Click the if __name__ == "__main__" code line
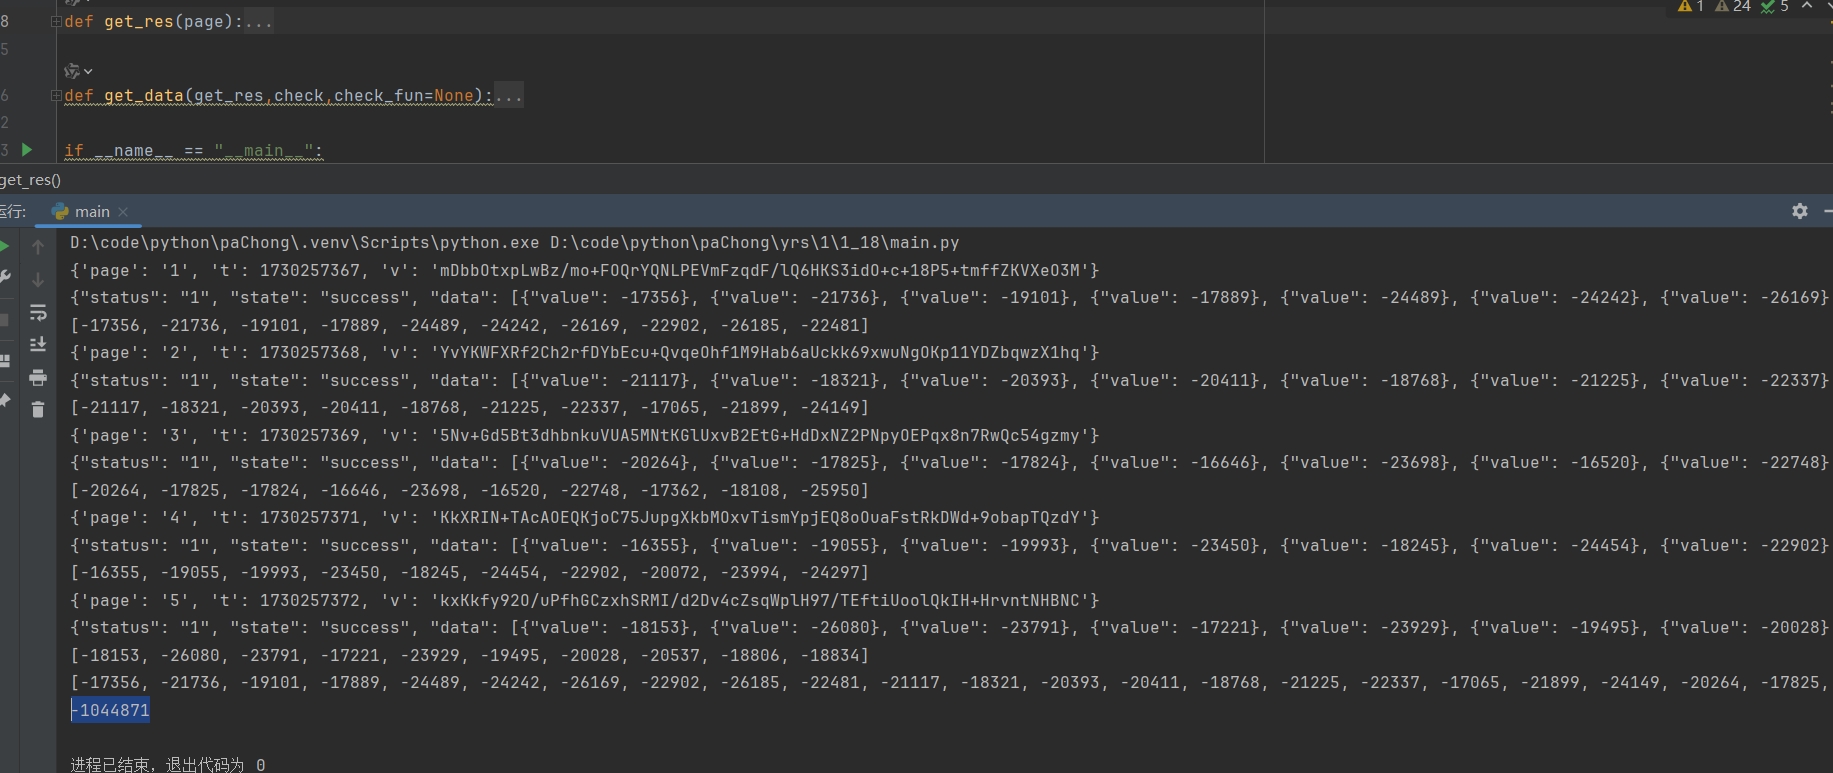This screenshot has height=773, width=1833. 193,150
